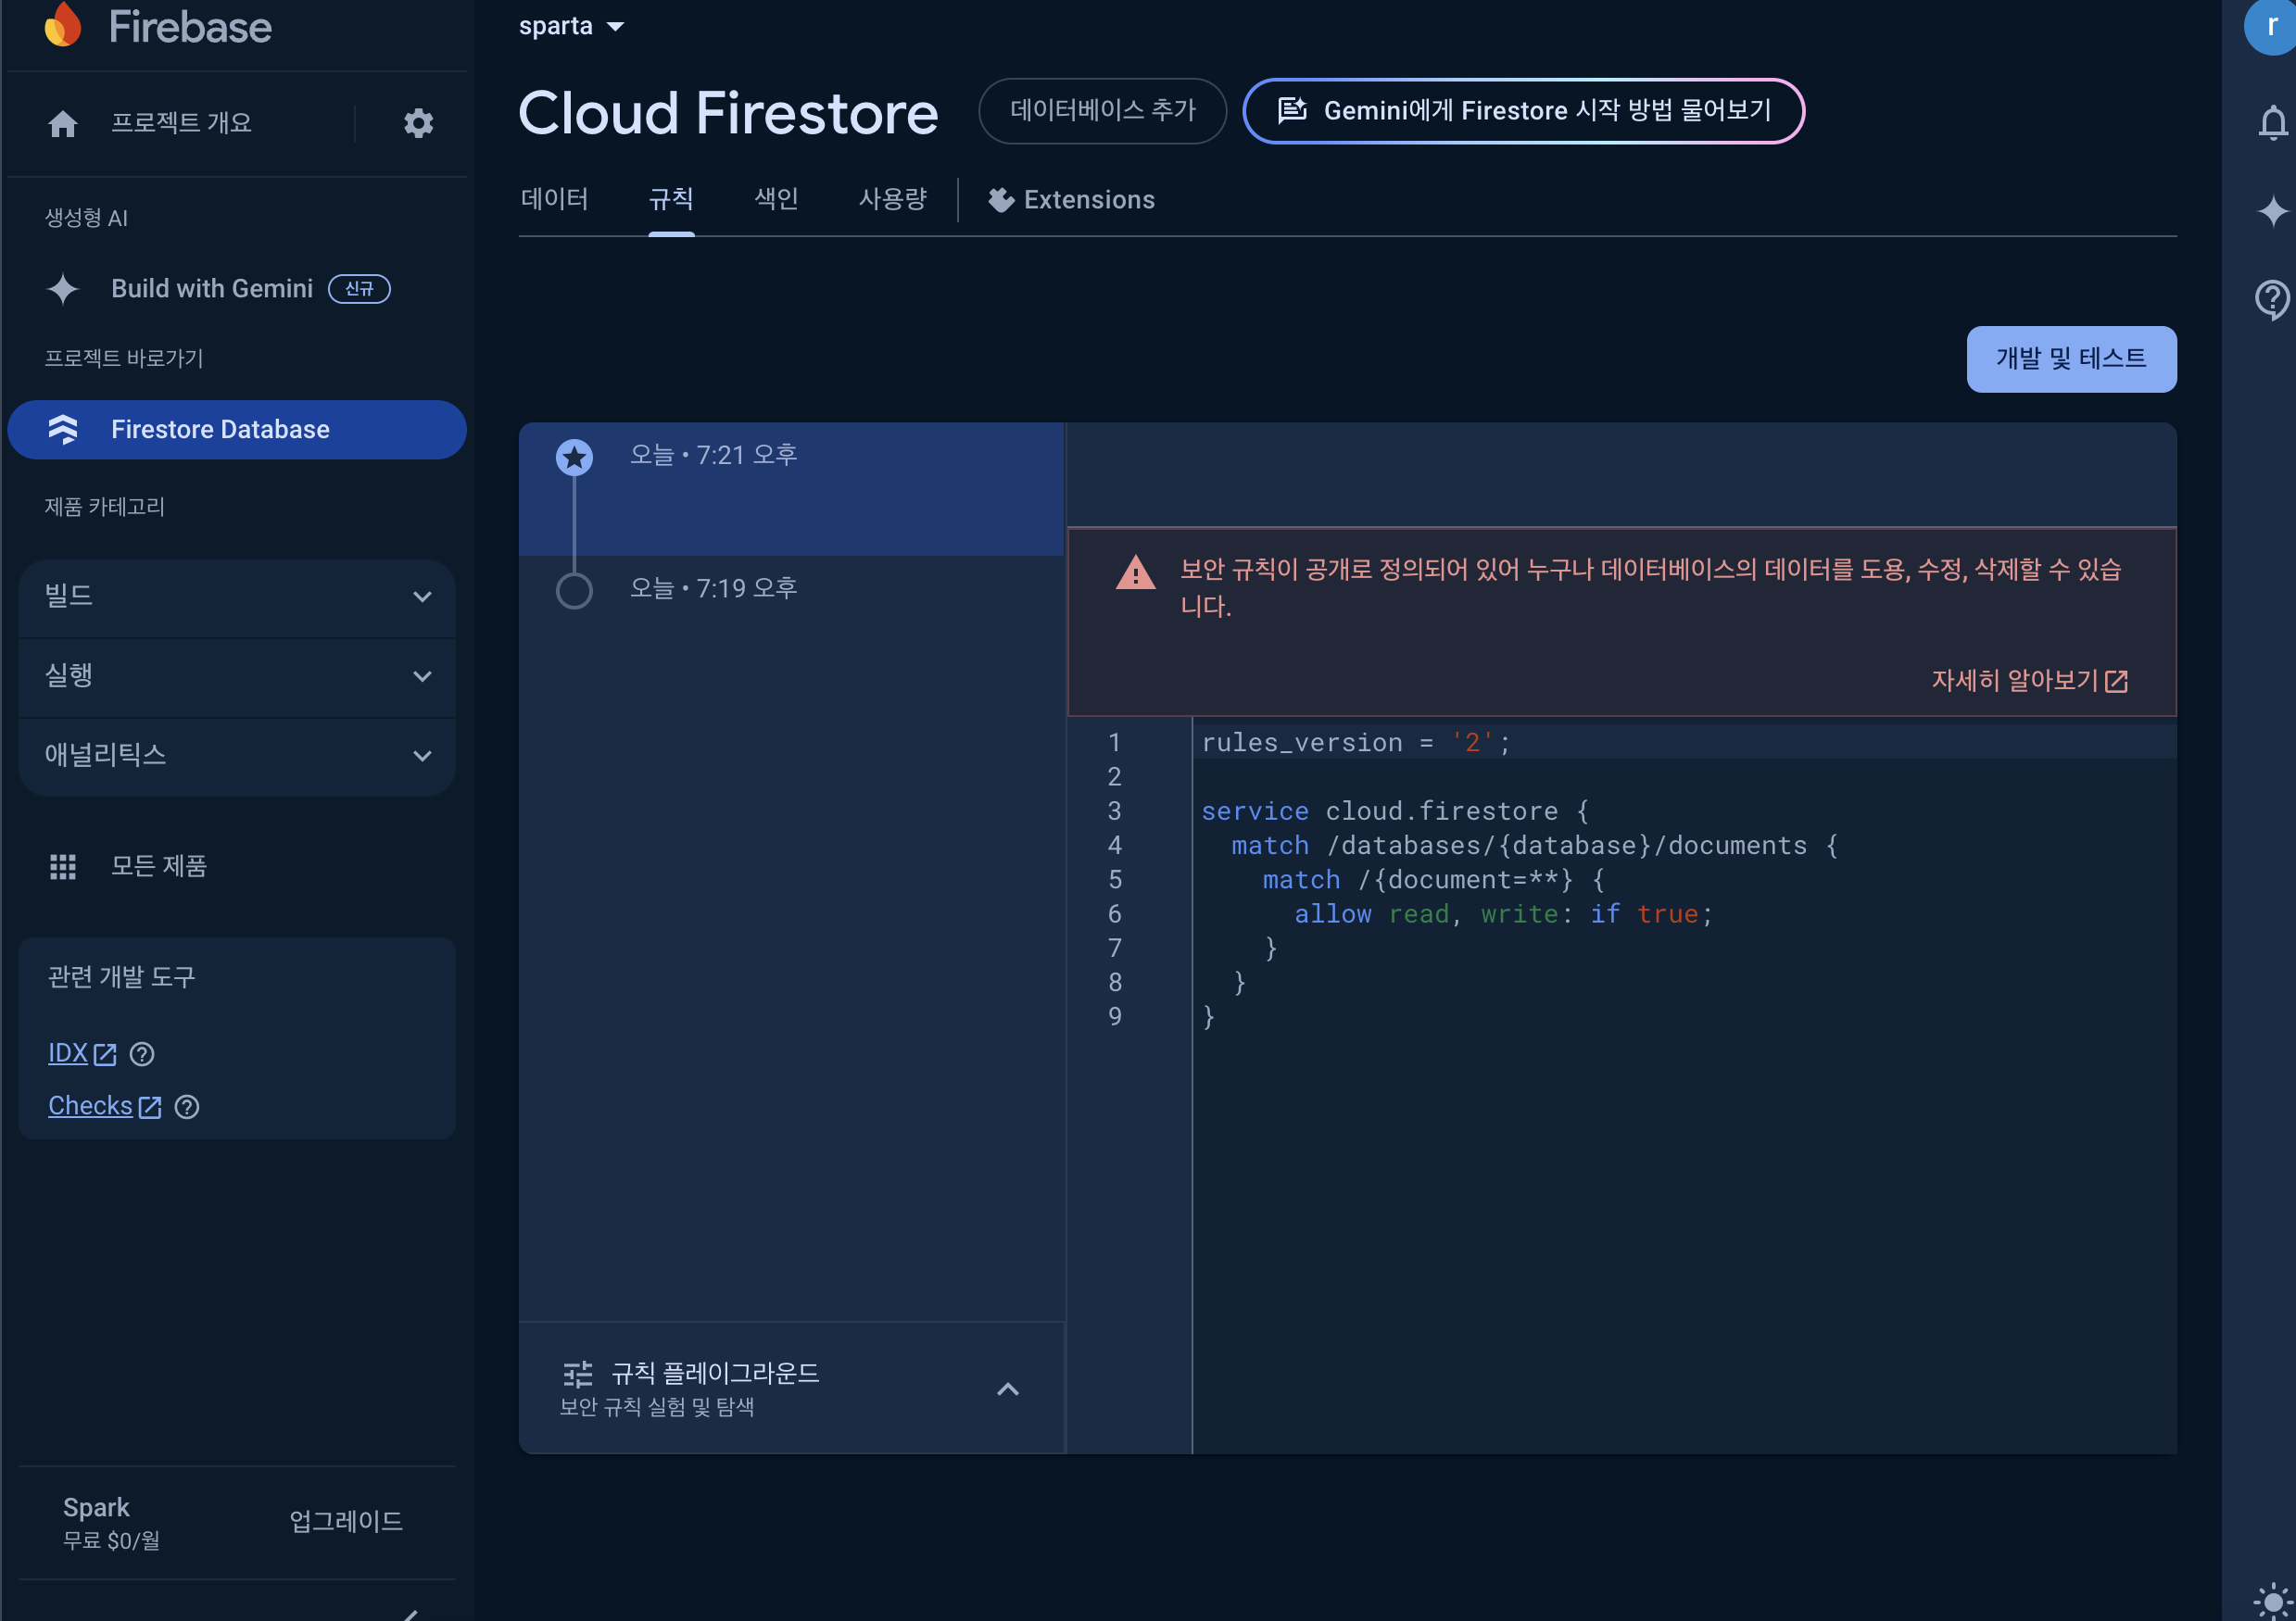The image size is (2296, 1621).
Task: Switch to the 데이터 tab
Action: tap(554, 200)
